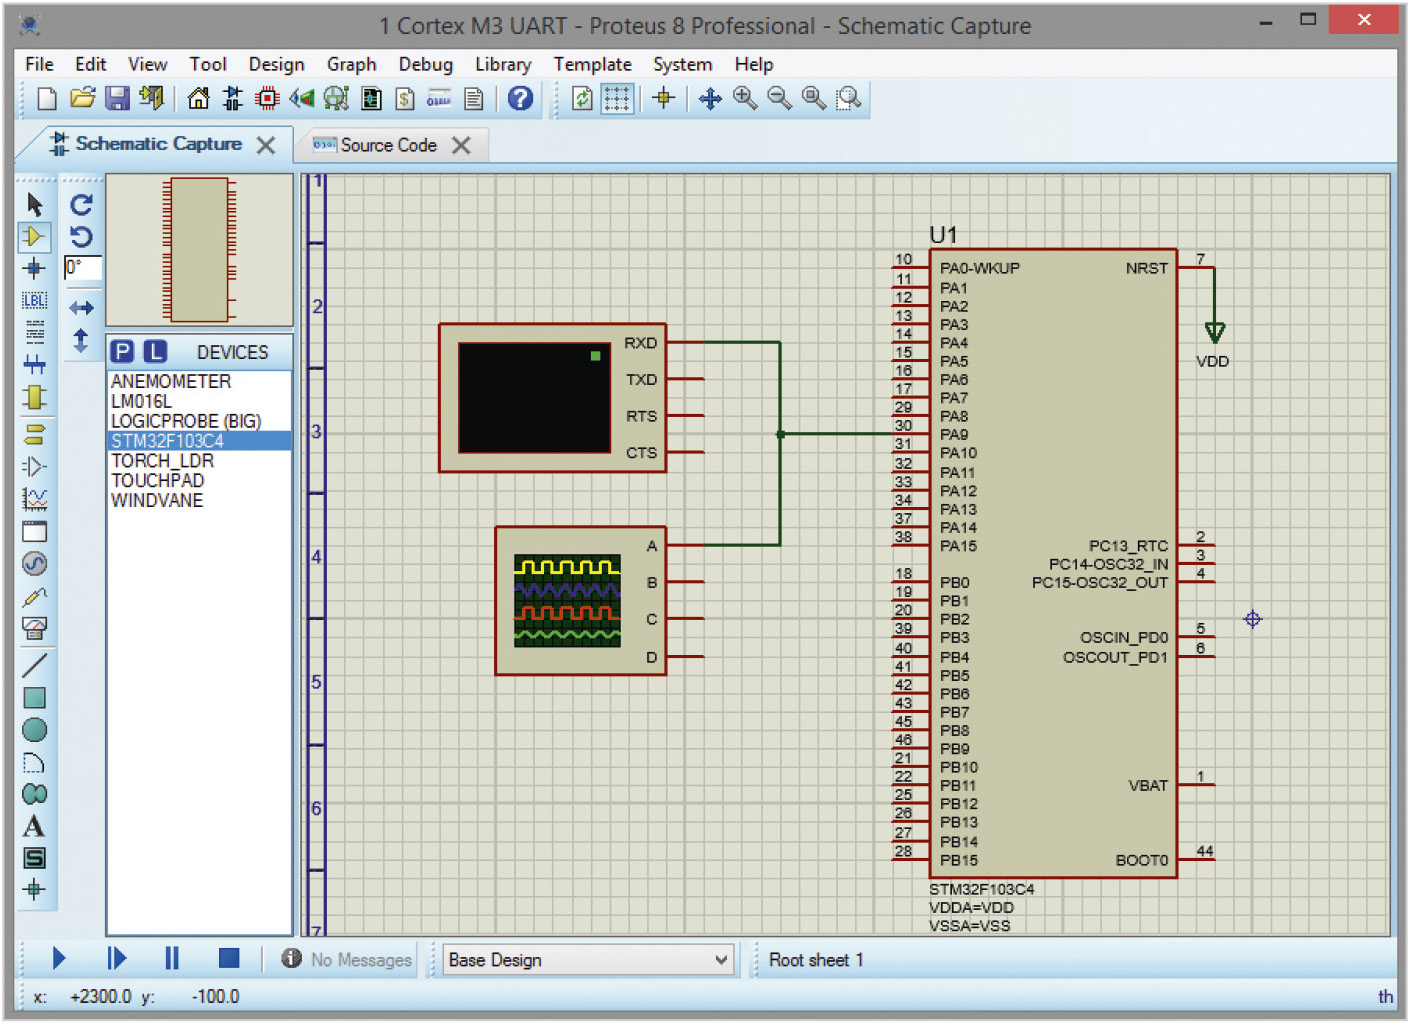Screen dimensions: 1411x1025
Task: Toggle the grid display icon
Action: [x=617, y=98]
